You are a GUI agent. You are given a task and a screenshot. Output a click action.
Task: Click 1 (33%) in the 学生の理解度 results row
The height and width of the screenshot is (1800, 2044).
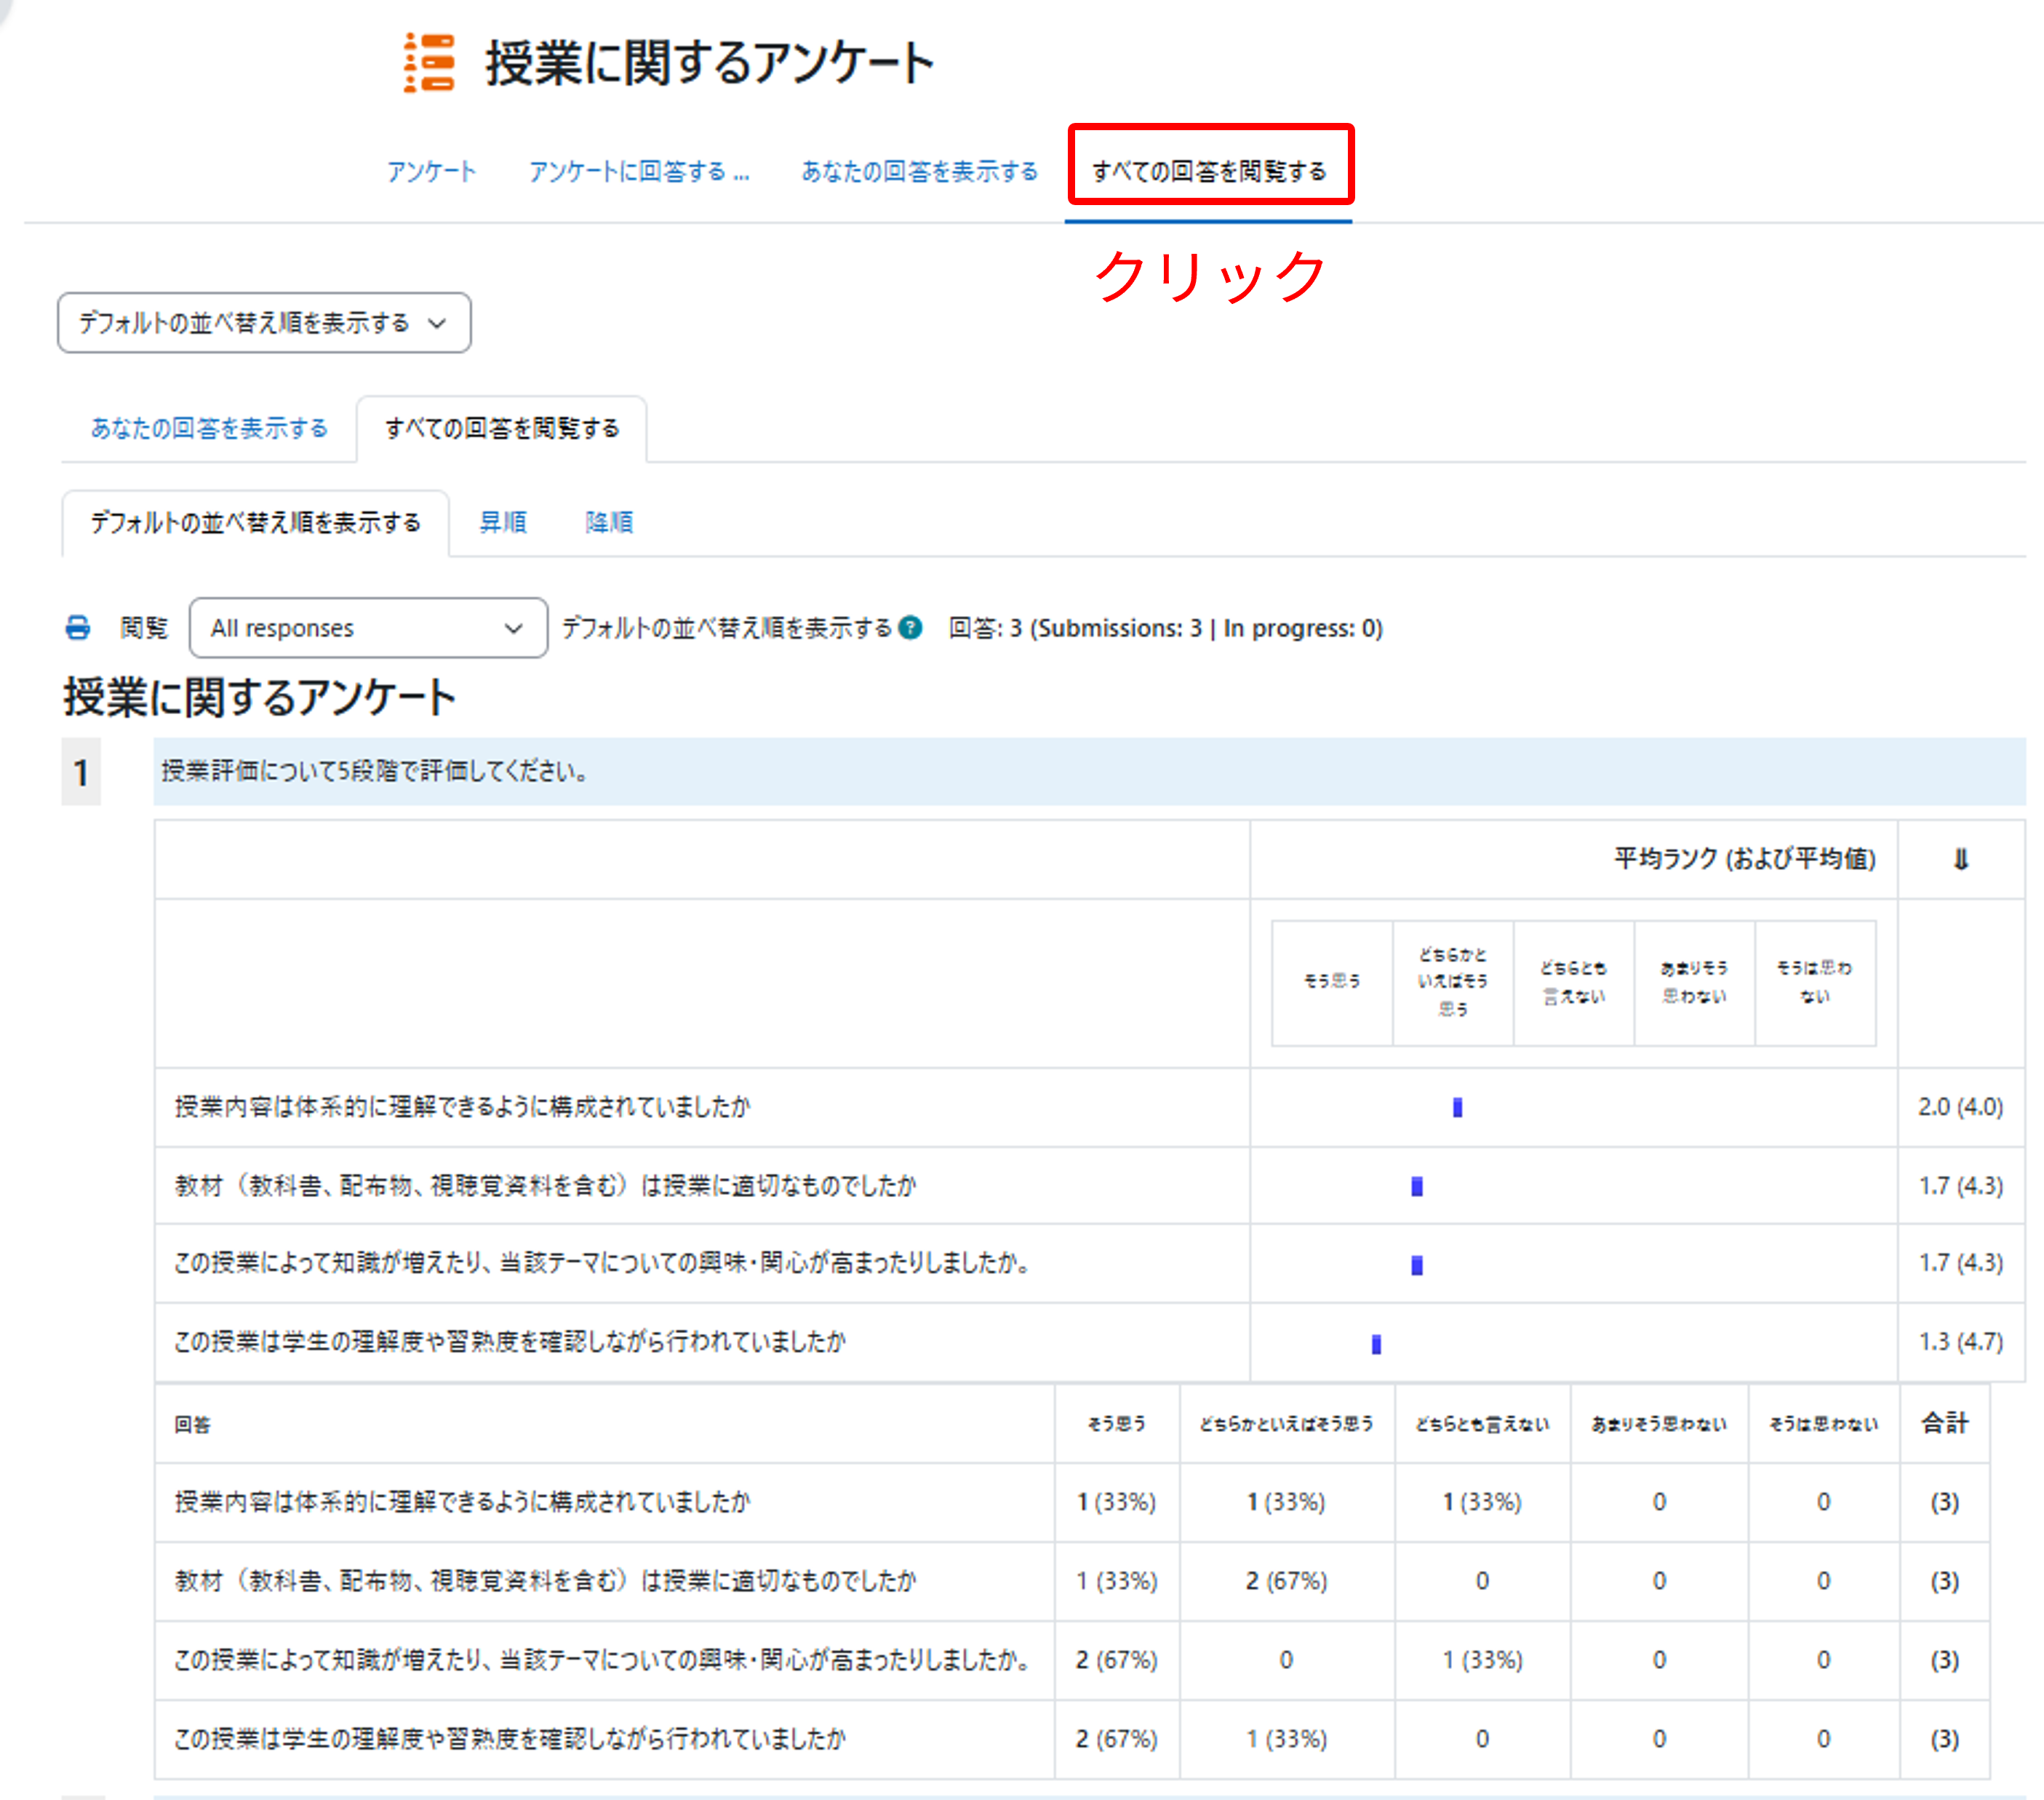pos(1286,1739)
